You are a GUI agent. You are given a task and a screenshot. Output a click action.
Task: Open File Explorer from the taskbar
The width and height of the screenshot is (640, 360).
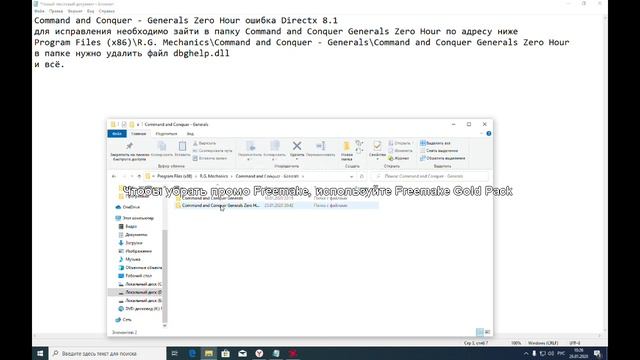tap(209, 353)
